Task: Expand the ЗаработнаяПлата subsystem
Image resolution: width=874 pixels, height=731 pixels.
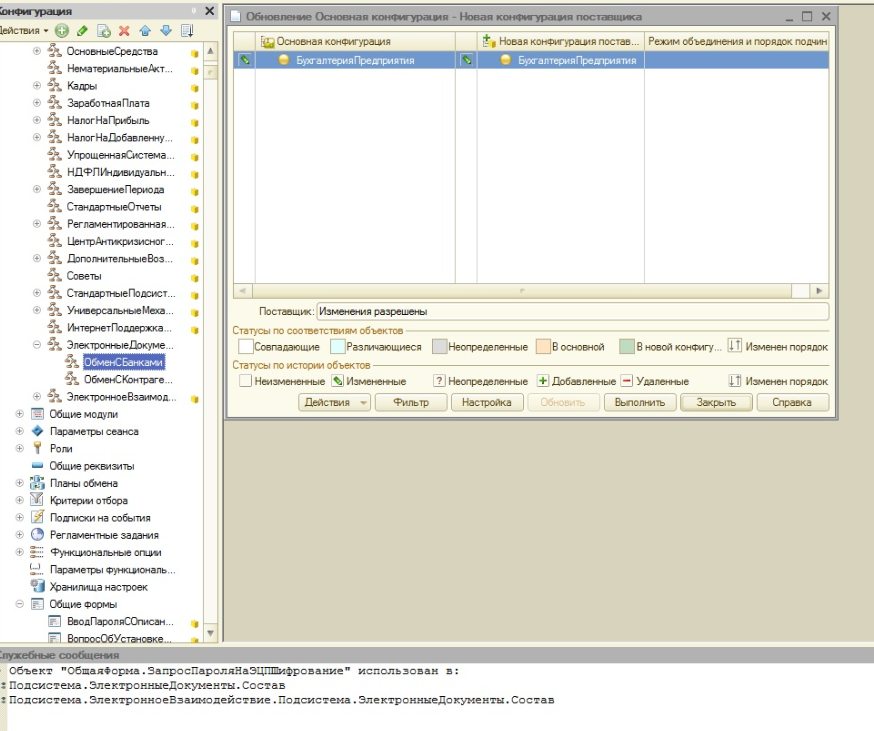Action: pyautogui.click(x=37, y=103)
